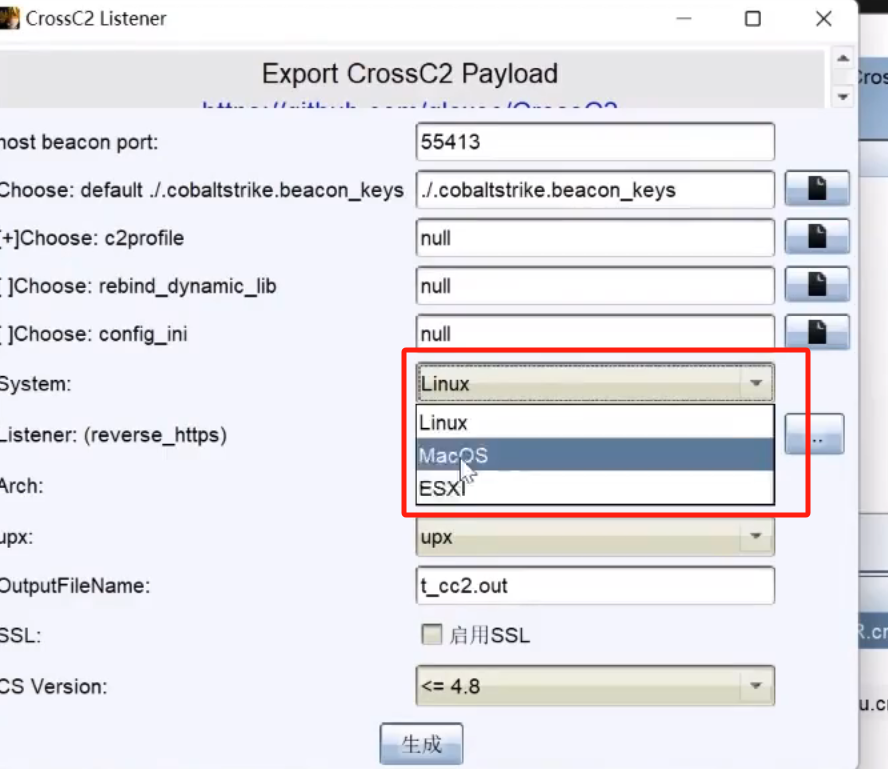Maximize the CrossC2 Listener window
Screen dimensions: 888x769
(753, 19)
